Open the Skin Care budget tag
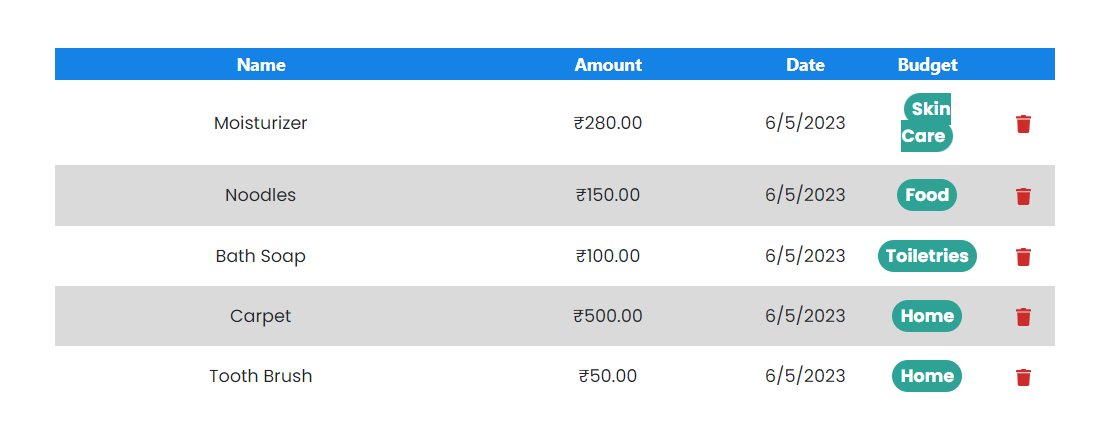Screen dimensions: 1119x435 pyautogui.click(x=927, y=123)
